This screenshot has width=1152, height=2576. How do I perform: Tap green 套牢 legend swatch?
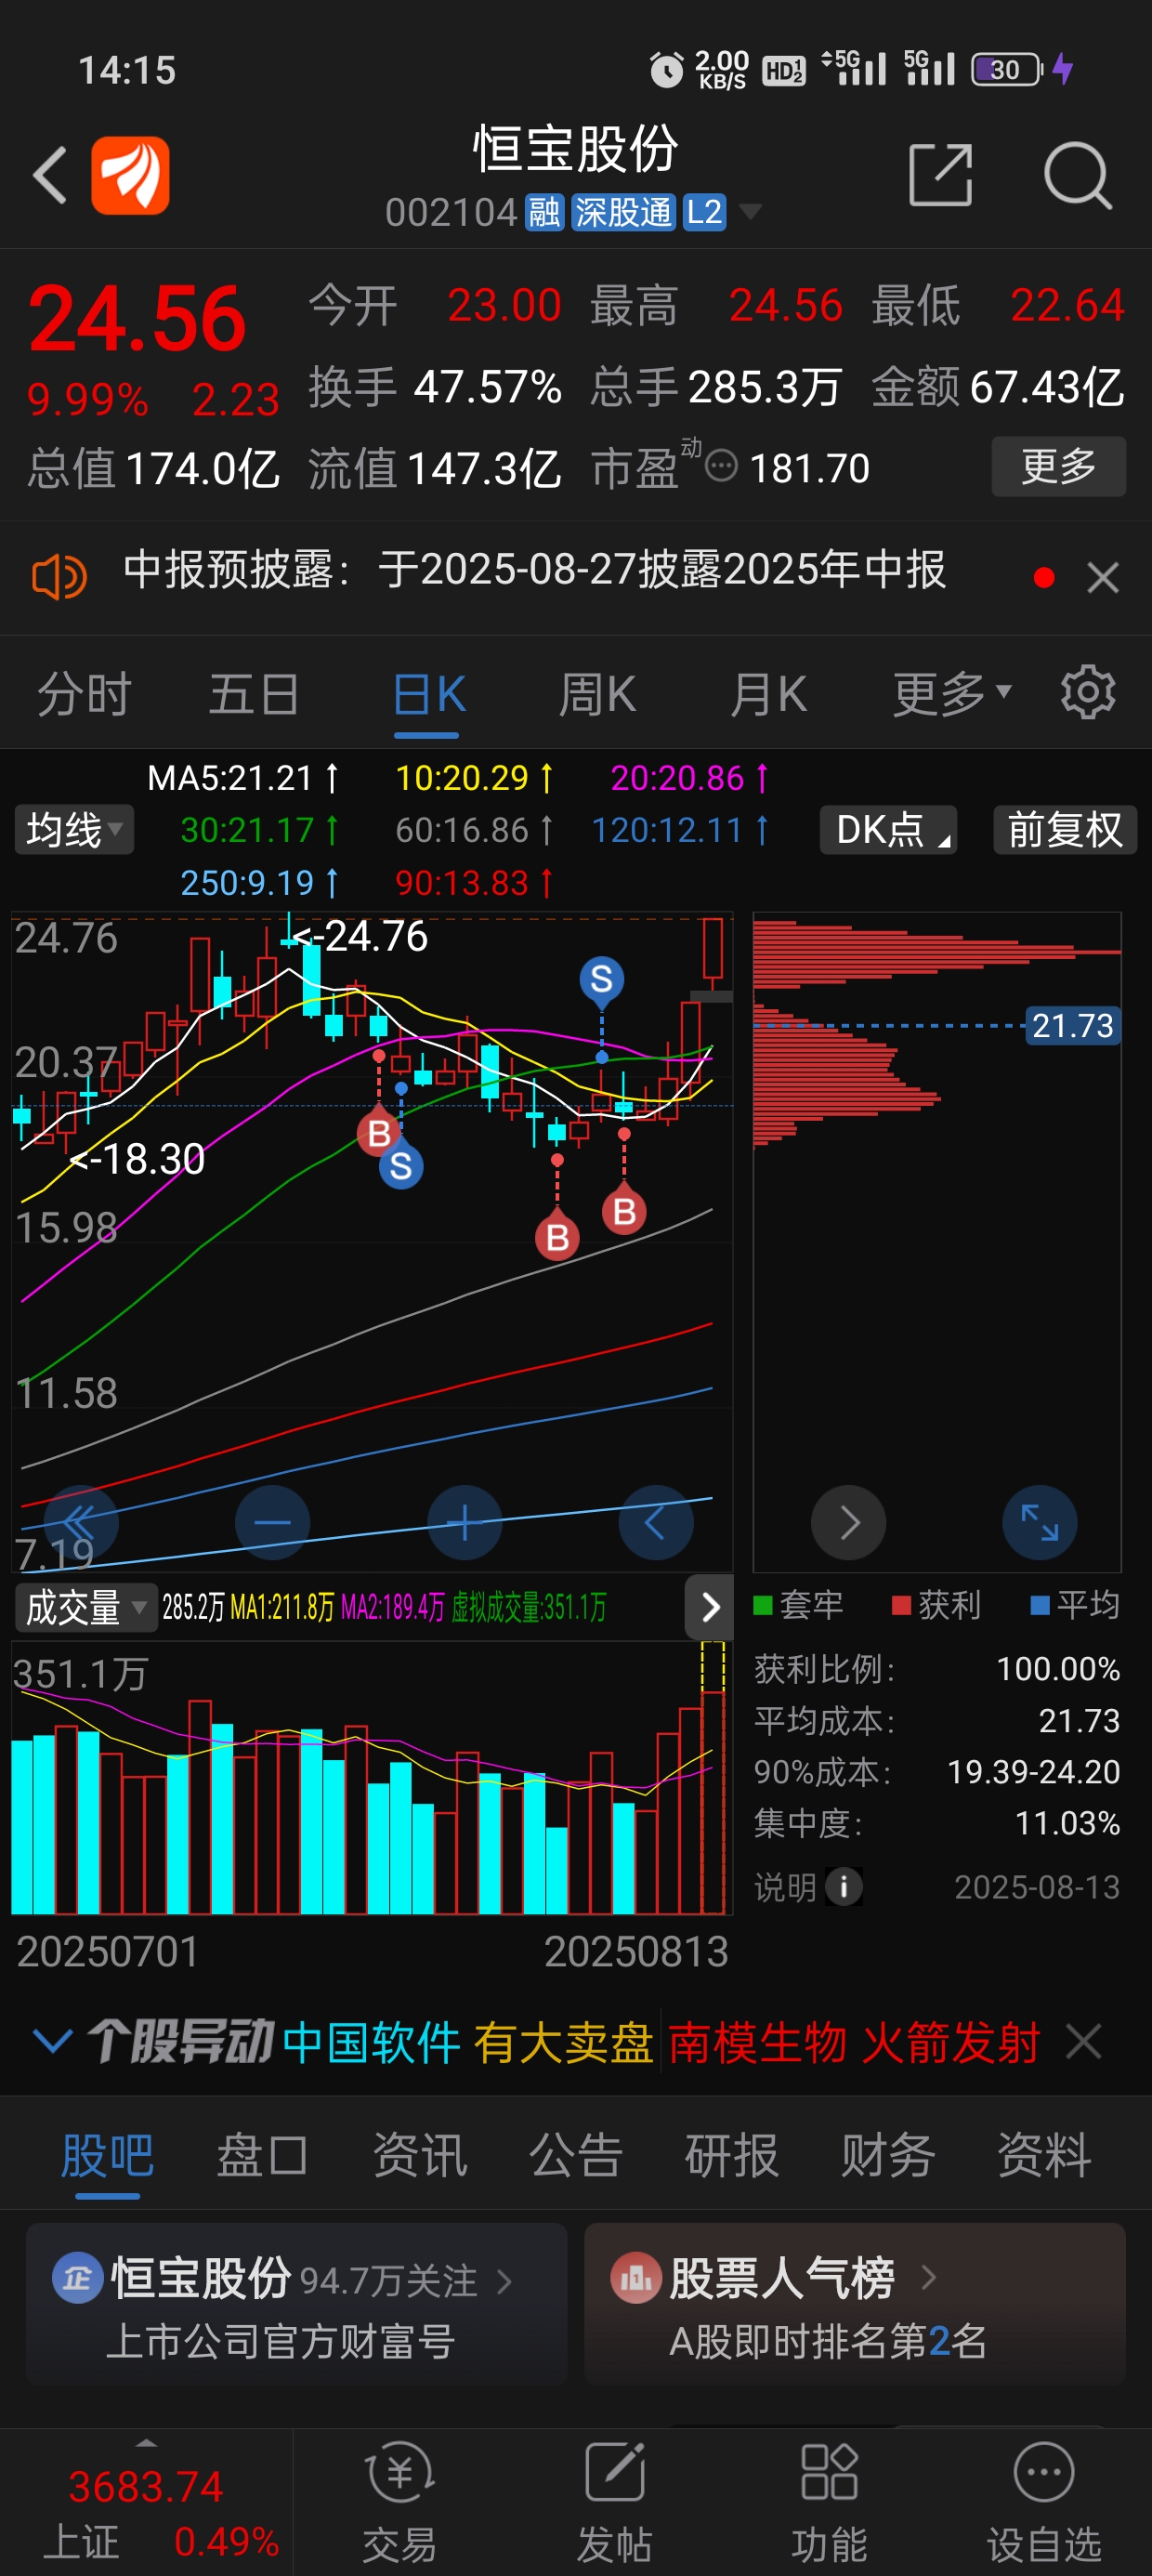pos(763,1605)
